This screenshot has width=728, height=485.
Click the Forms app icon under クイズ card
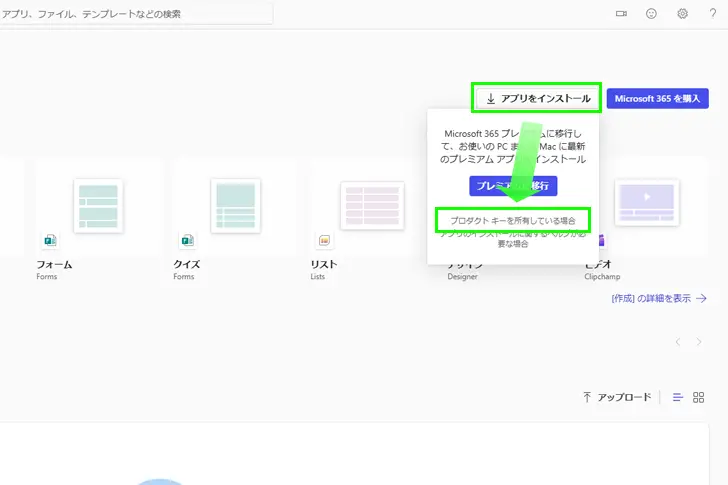[x=188, y=240]
